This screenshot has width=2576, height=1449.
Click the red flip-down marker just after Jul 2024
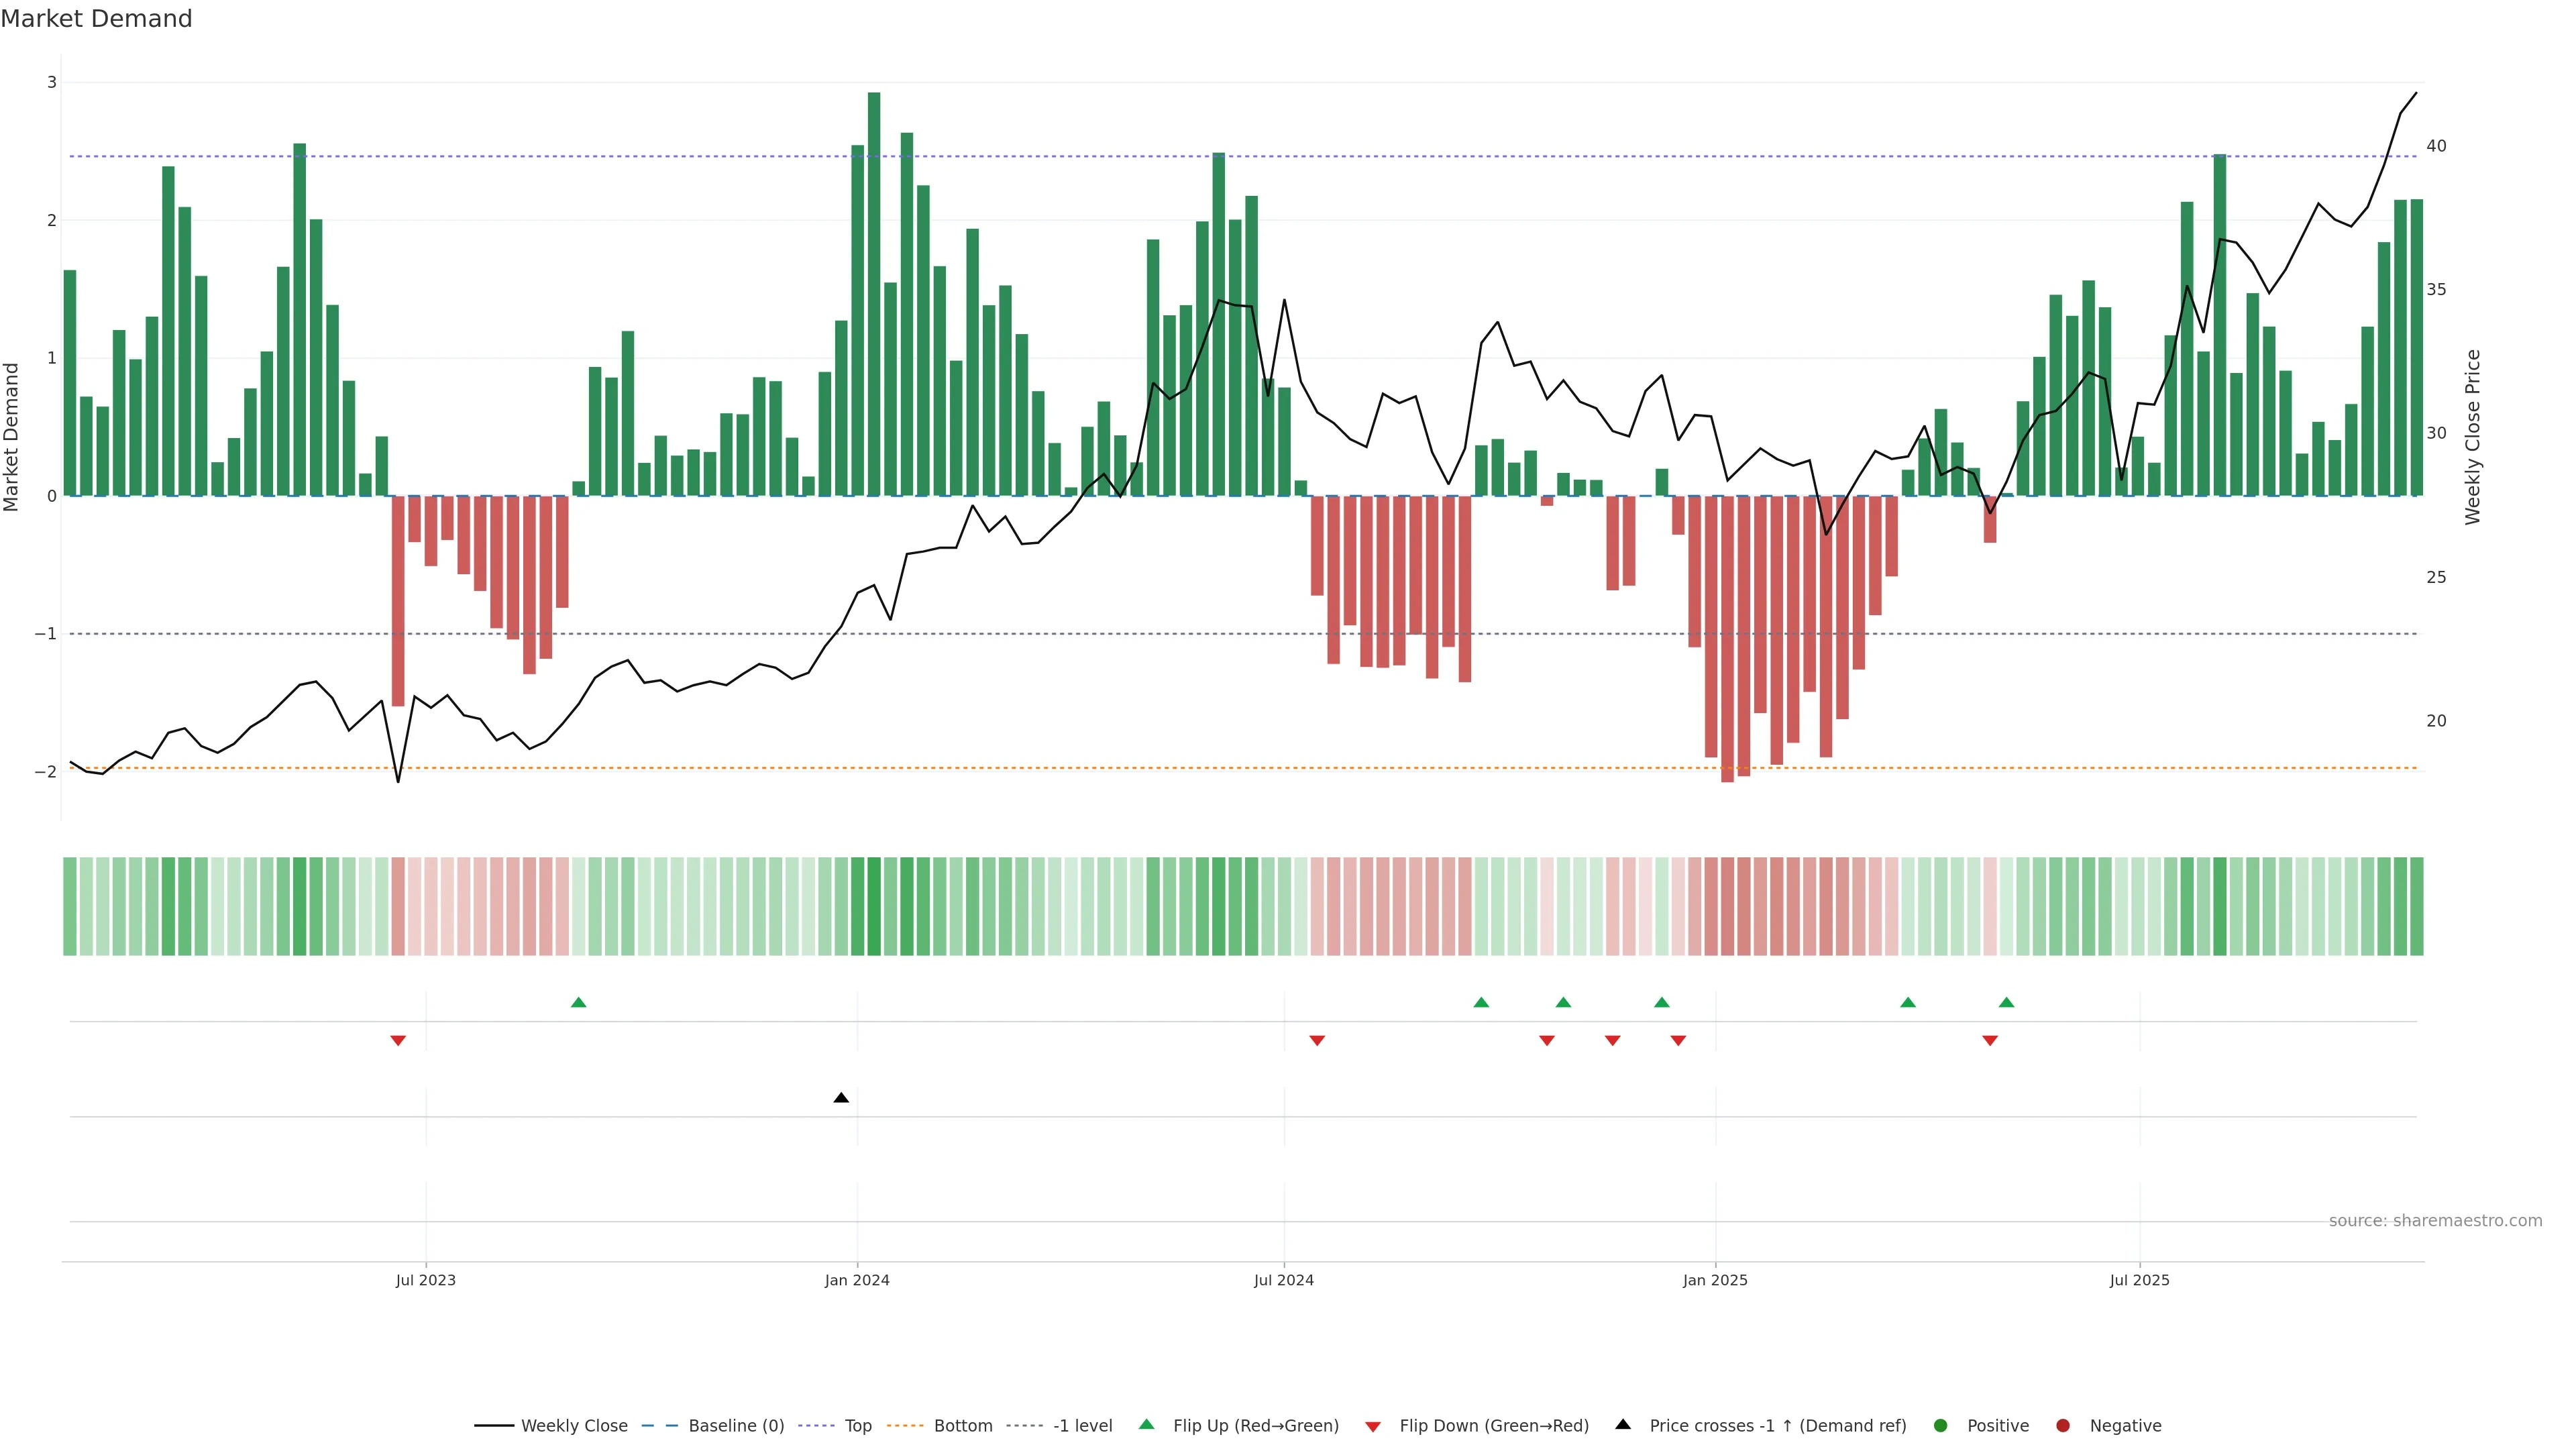pos(1317,1041)
